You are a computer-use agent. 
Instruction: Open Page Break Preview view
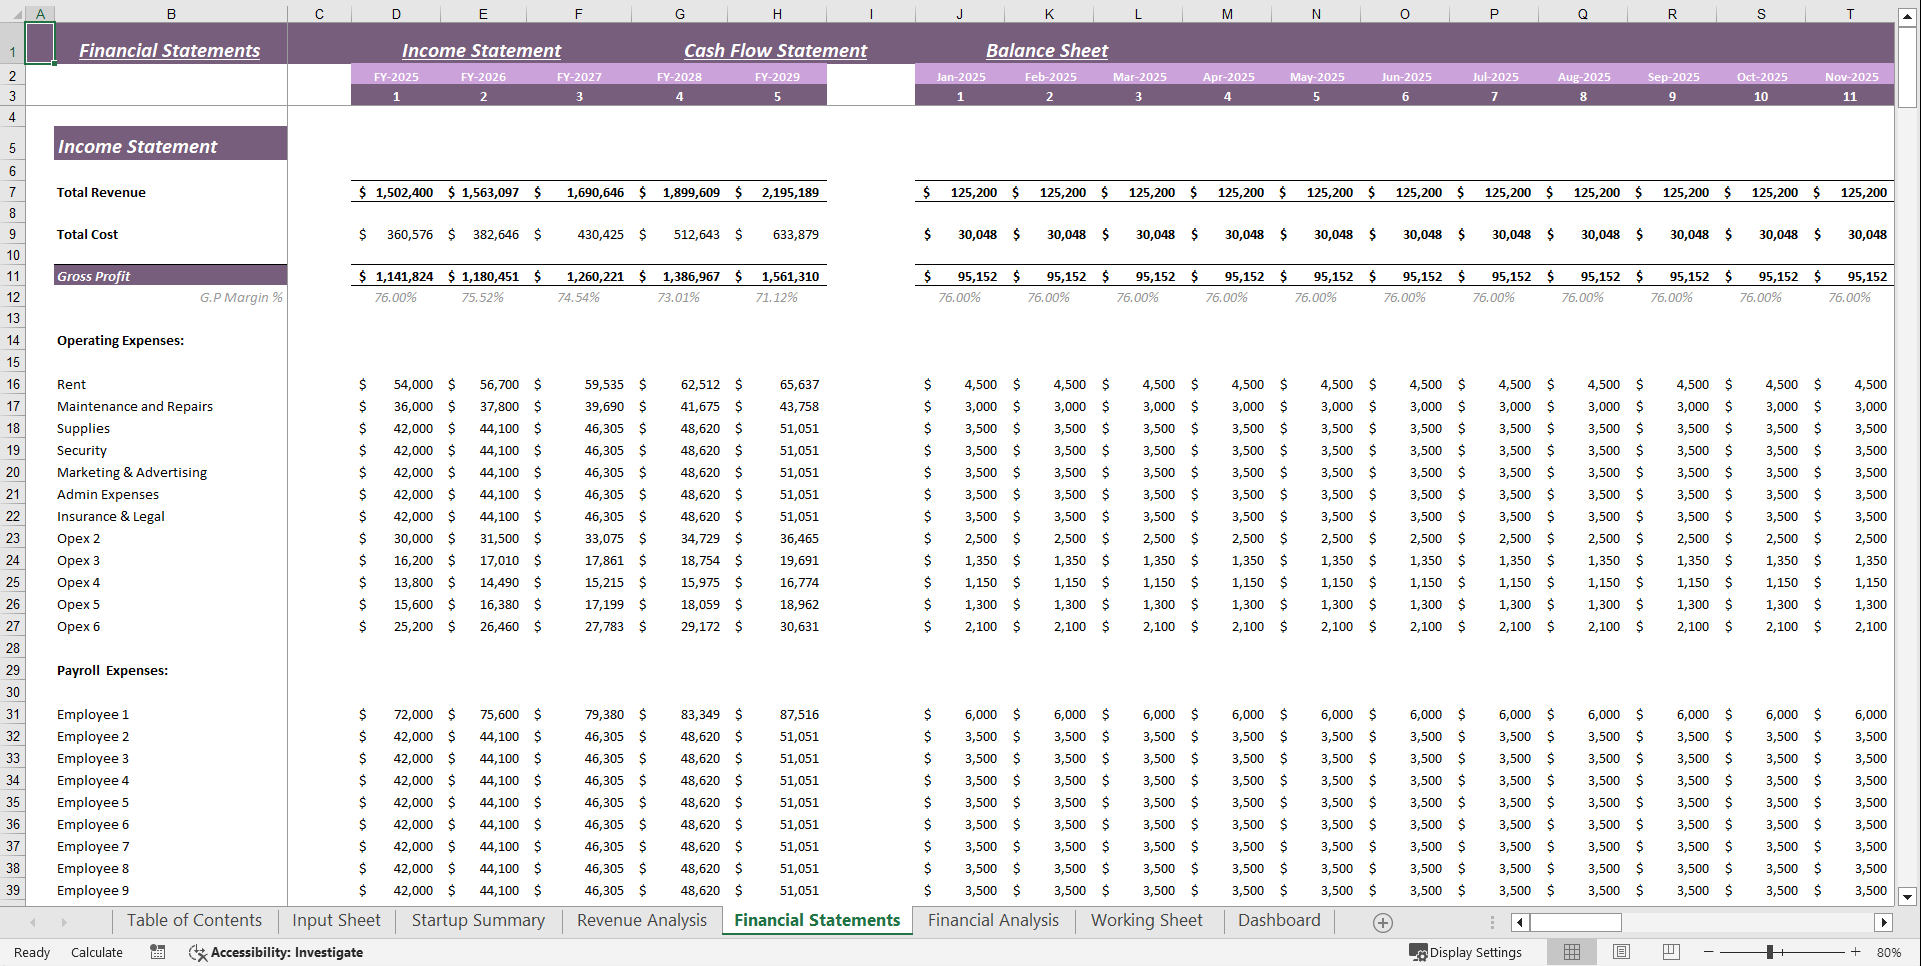coord(1671,952)
